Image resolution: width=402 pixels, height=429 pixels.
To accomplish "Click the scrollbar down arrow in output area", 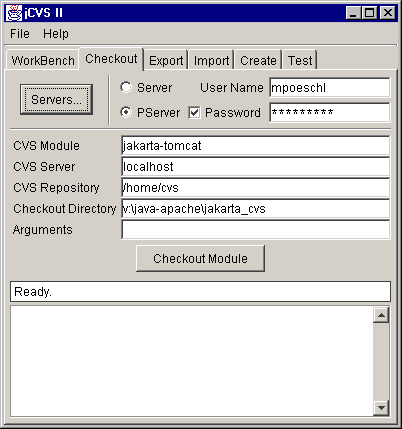I will click(x=381, y=407).
